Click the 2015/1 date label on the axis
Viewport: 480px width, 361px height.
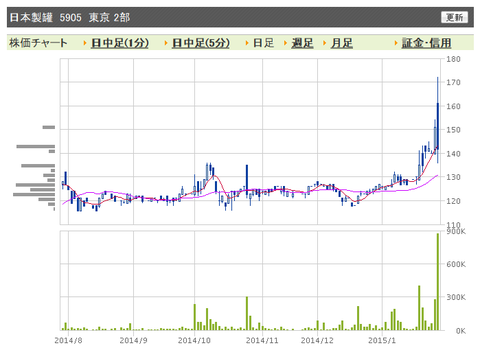pyautogui.click(x=382, y=340)
